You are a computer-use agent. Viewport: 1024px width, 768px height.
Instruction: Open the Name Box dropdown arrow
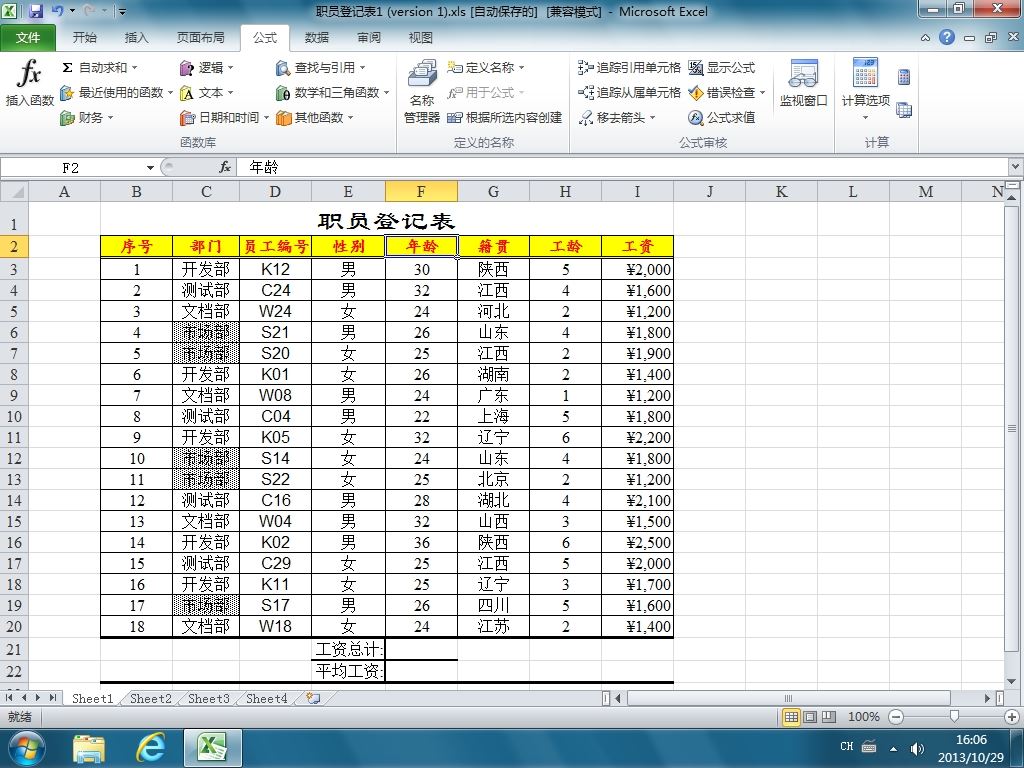click(150, 168)
